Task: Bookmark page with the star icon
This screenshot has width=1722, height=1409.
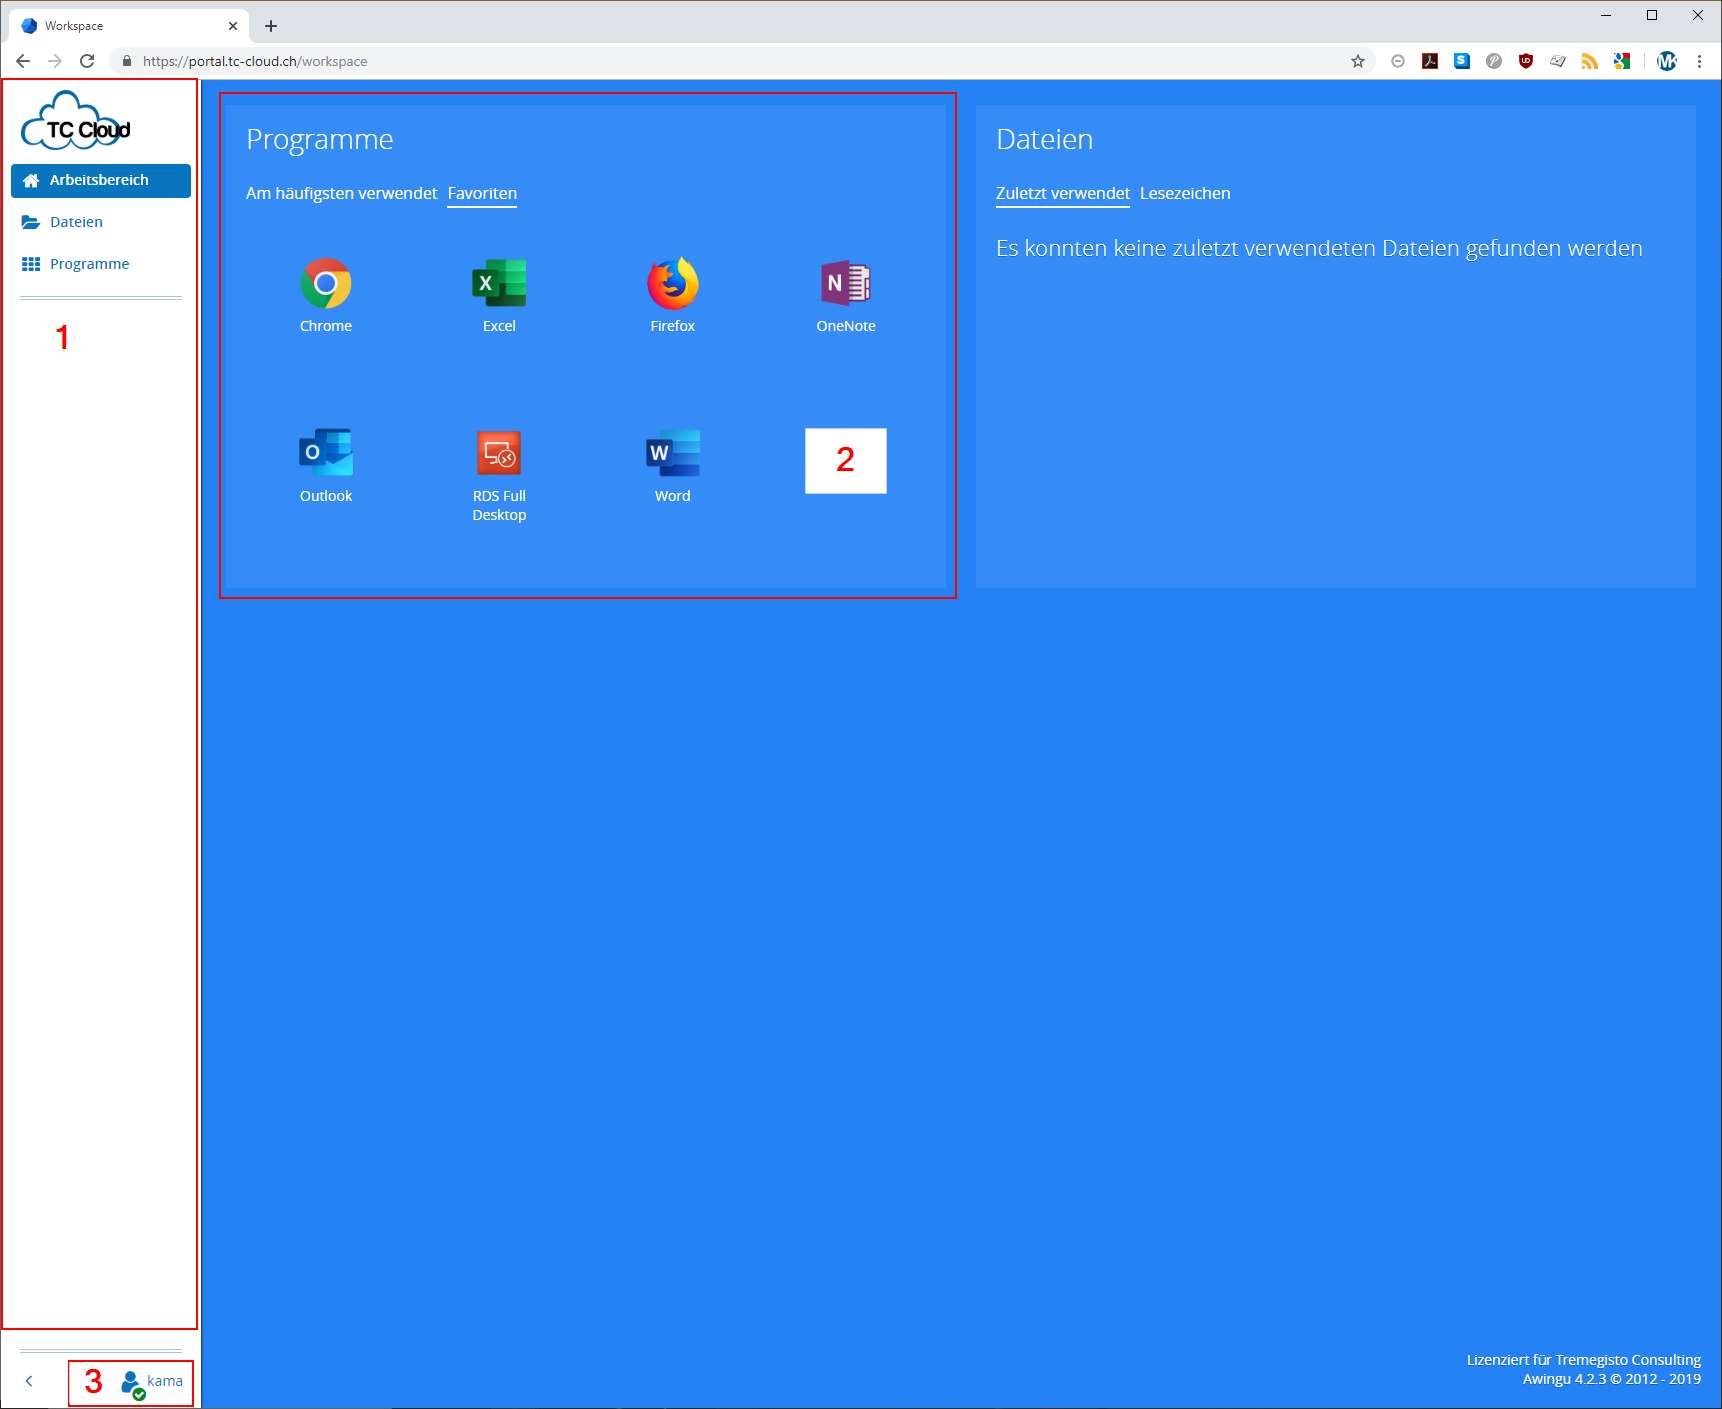Action: click(x=1358, y=61)
